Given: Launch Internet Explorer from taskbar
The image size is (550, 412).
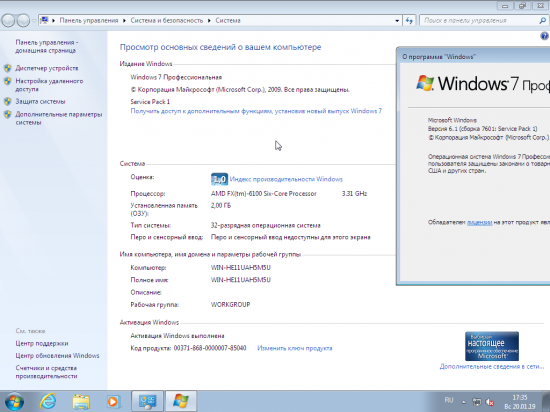Looking at the screenshot, I should [48, 401].
